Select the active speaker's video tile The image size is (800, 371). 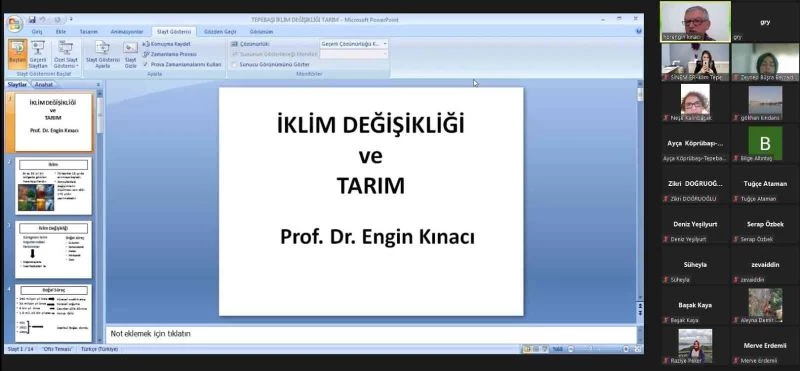click(695, 21)
